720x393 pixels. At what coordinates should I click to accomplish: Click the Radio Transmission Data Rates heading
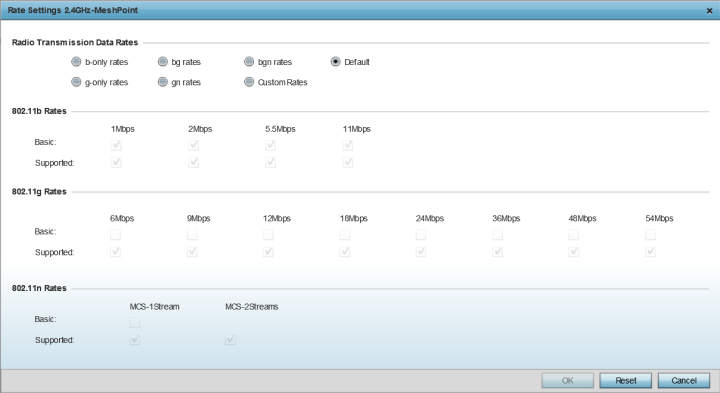75,42
